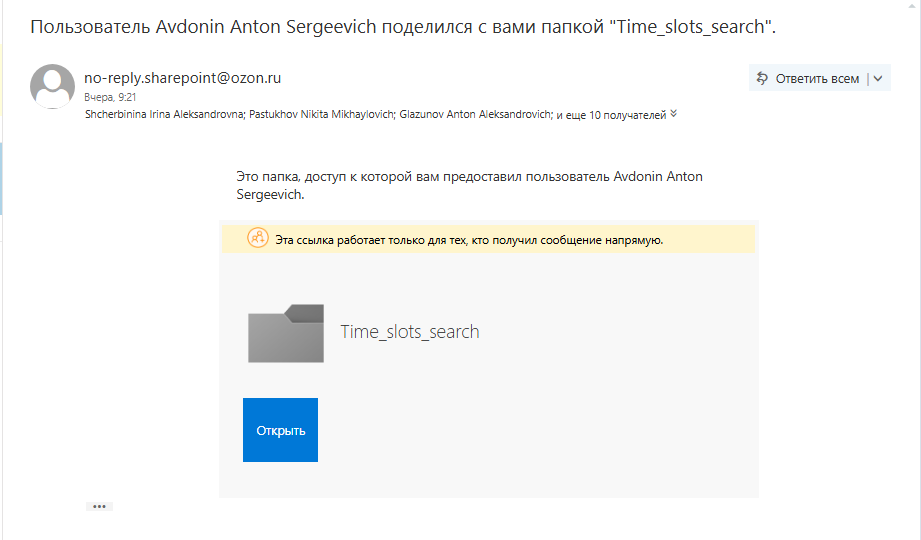Click the blue Открыть button
Screen dimensions: 921x540
point(280,430)
